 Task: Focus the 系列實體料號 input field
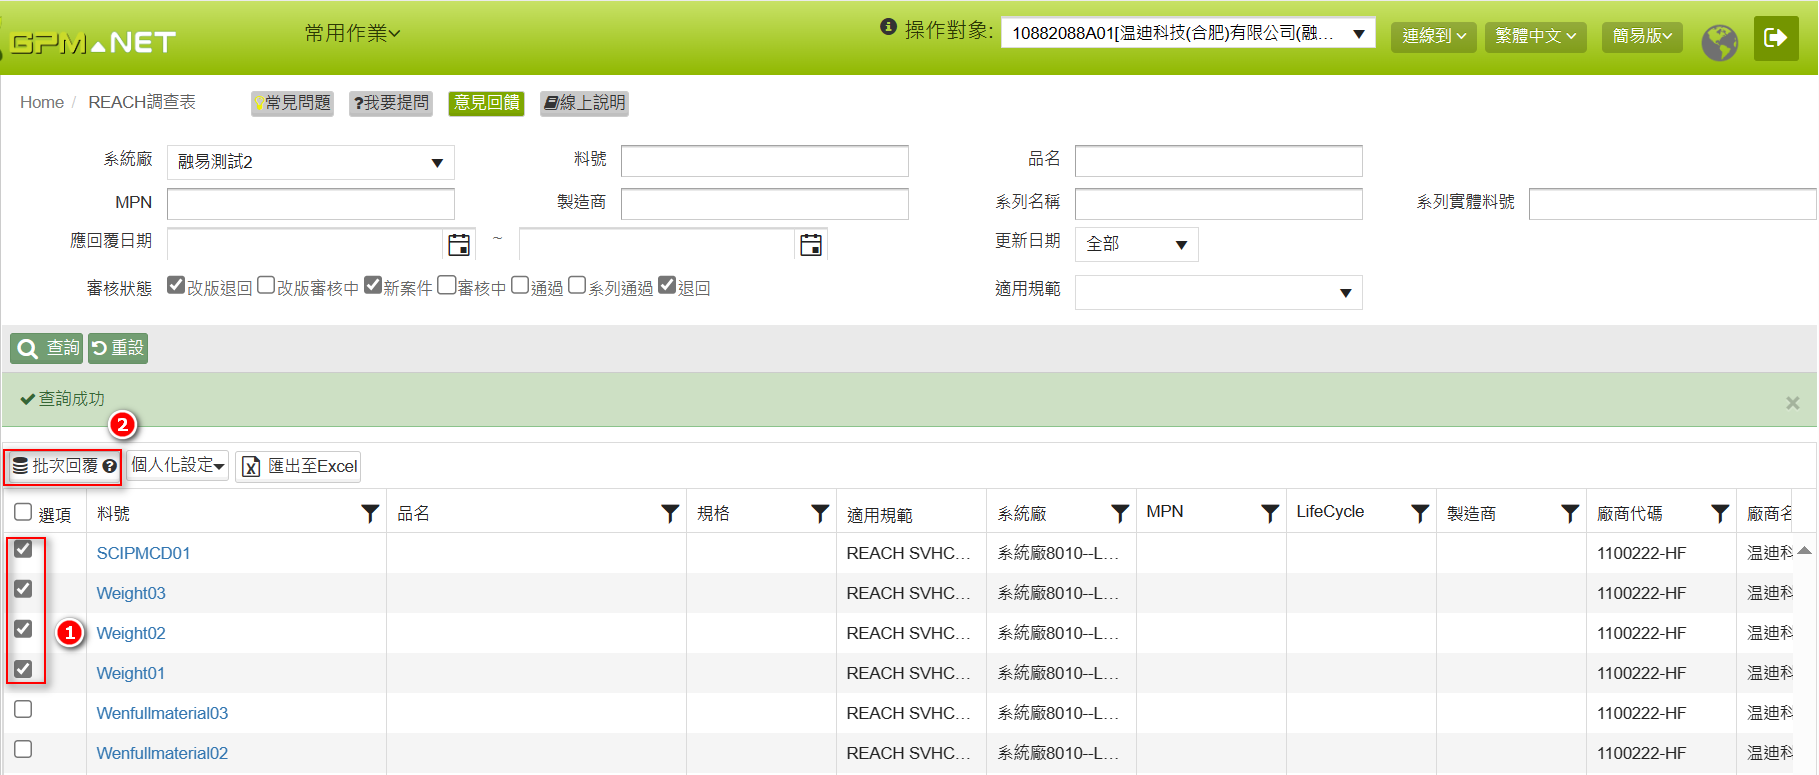1672,204
